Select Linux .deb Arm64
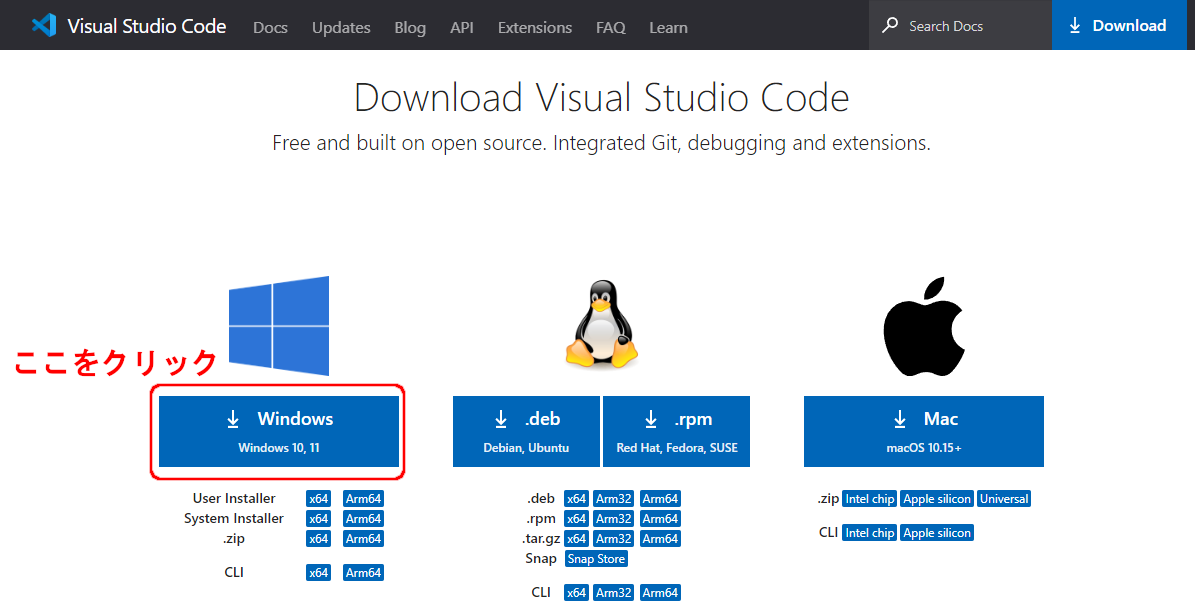 pyautogui.click(x=660, y=499)
